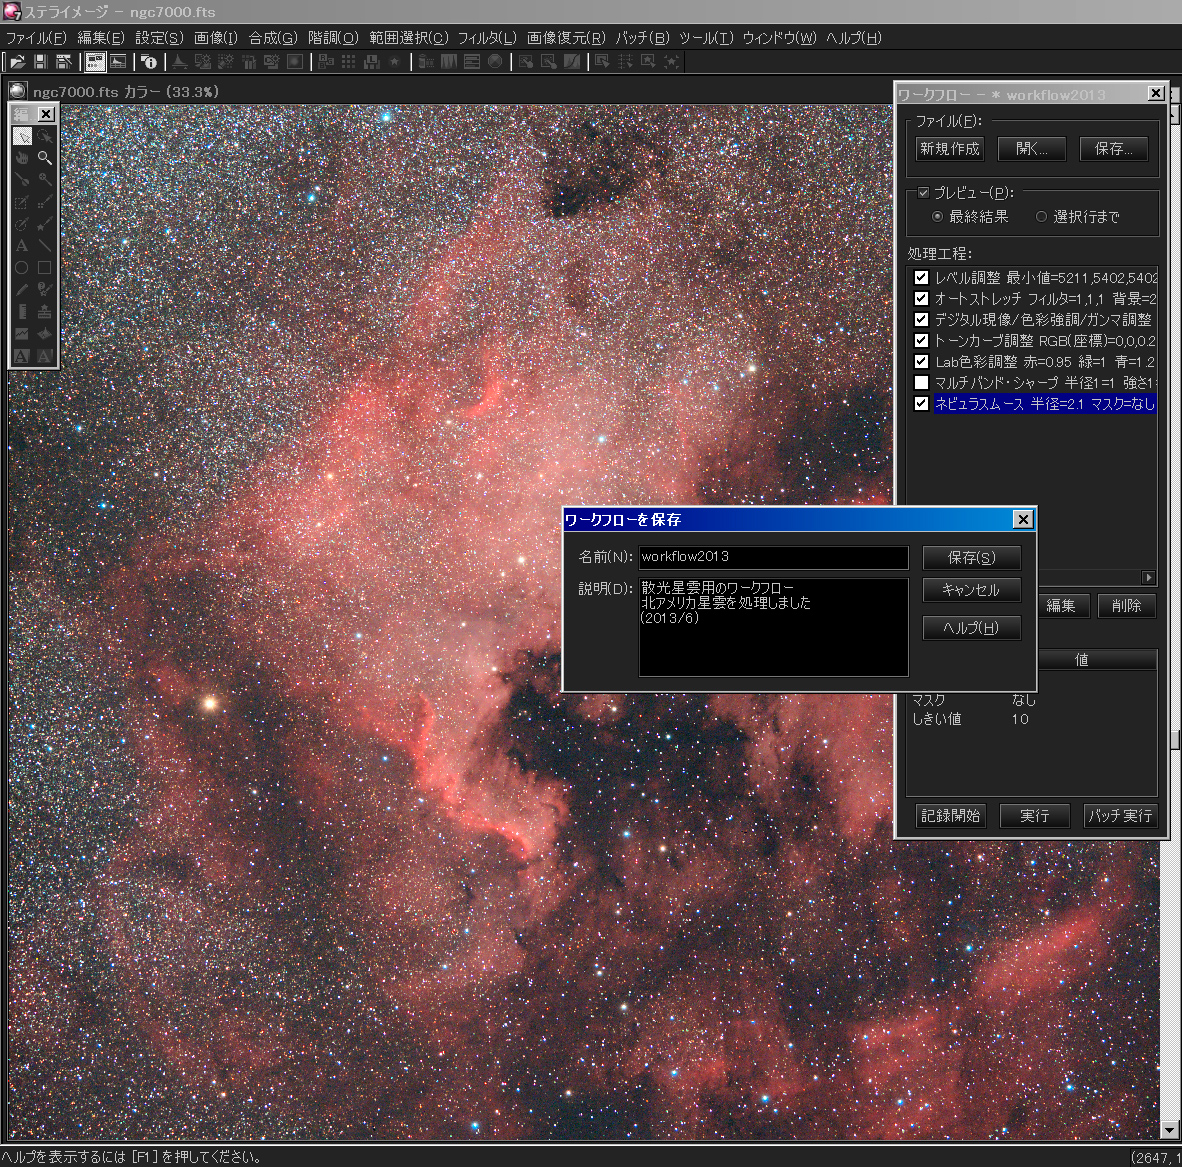This screenshot has height=1167, width=1182.
Task: Click the open file icon in toolbar
Action: 17,62
